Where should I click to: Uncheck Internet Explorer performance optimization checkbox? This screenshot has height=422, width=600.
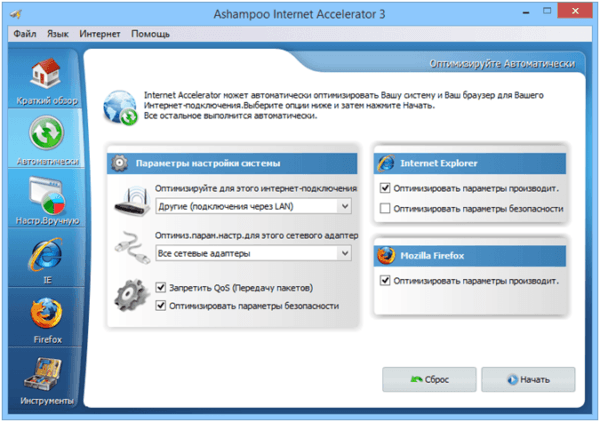(x=385, y=188)
